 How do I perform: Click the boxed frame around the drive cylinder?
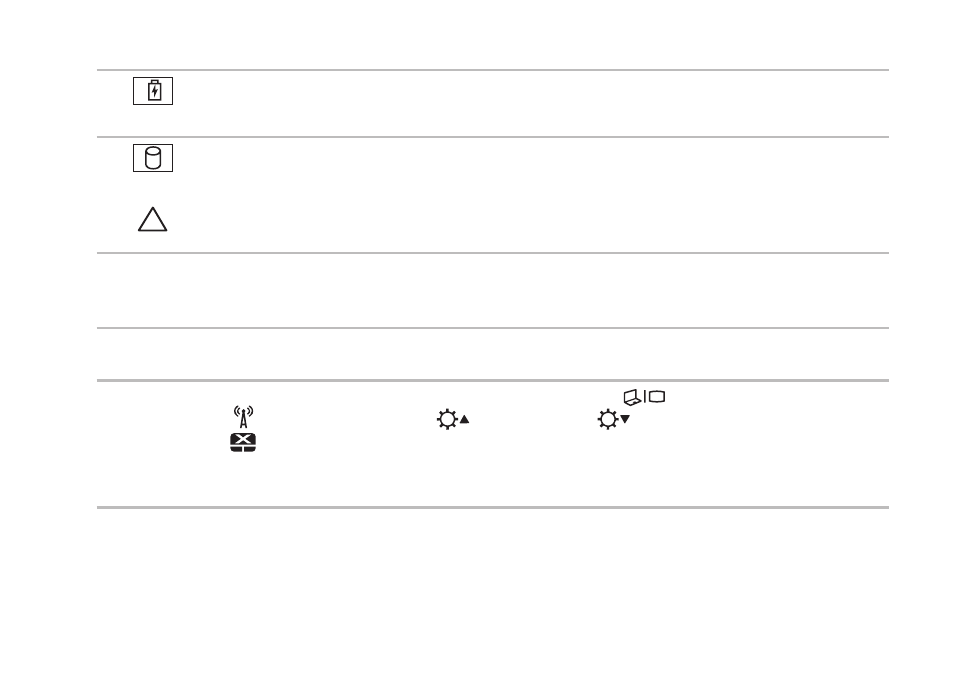pos(153,158)
